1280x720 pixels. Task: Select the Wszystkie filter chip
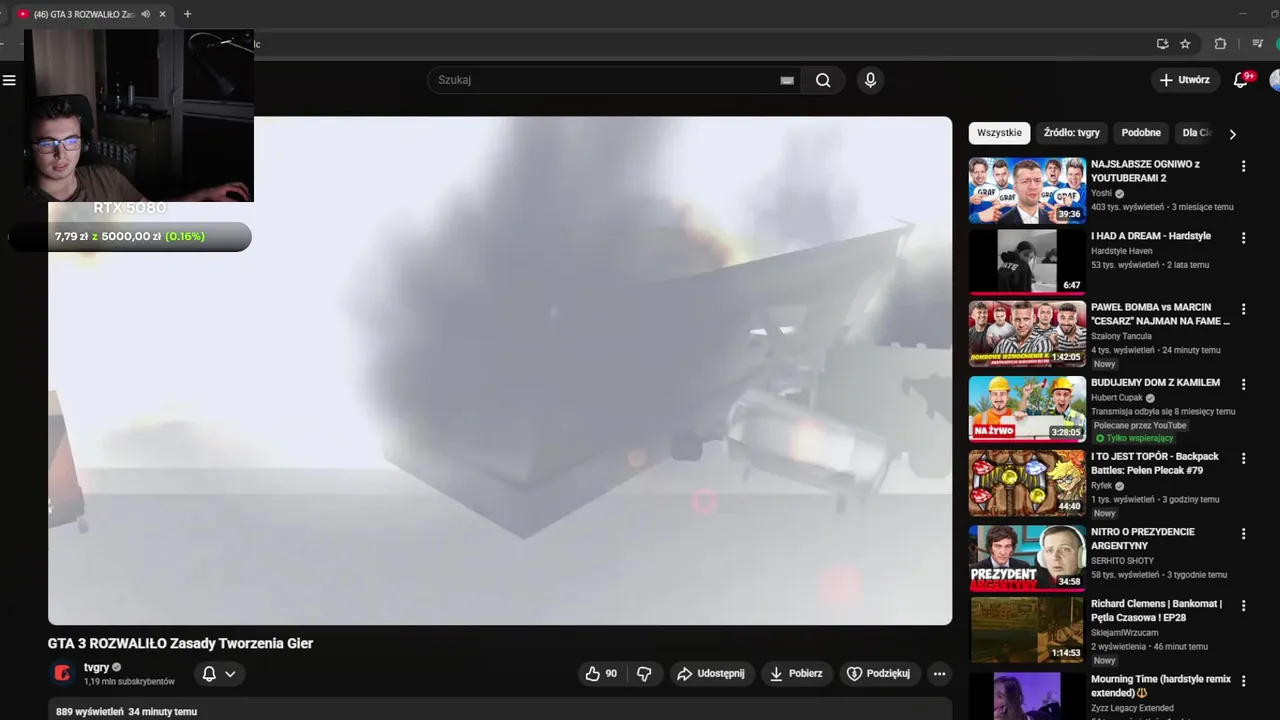(999, 133)
